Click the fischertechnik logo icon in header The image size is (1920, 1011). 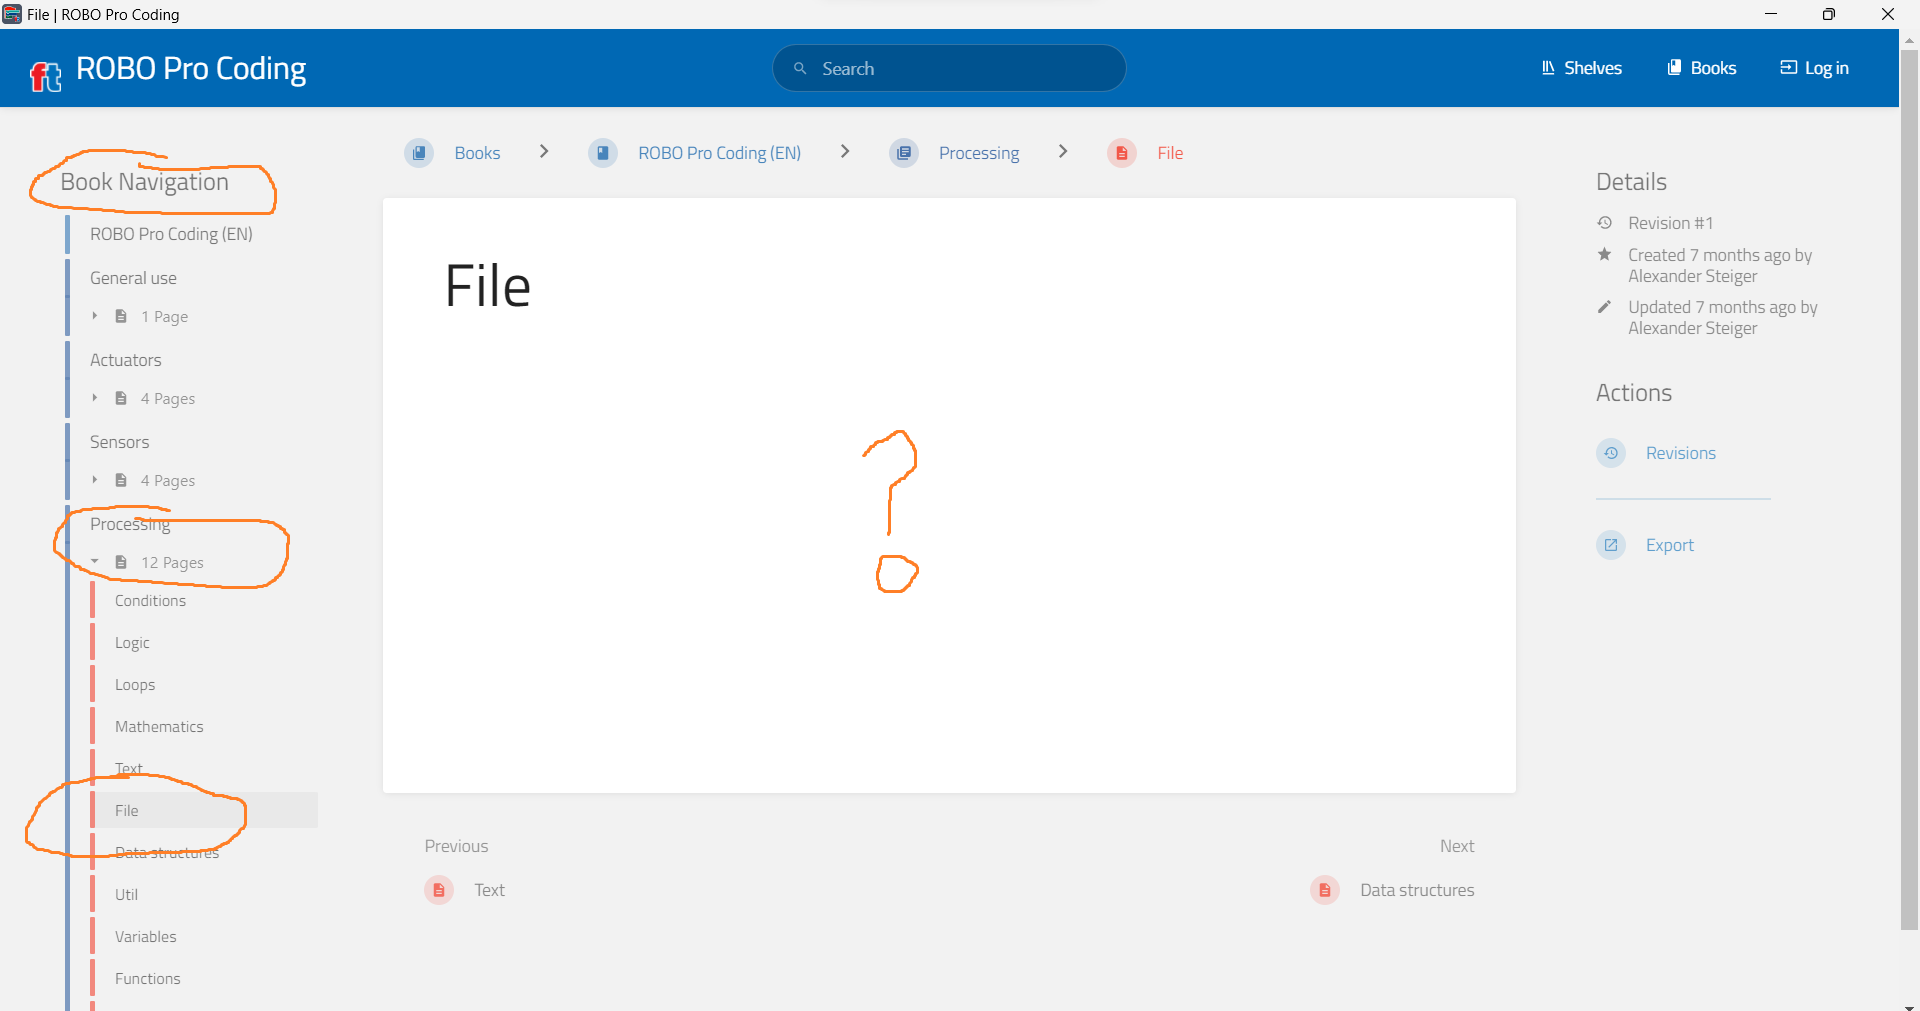coord(45,75)
